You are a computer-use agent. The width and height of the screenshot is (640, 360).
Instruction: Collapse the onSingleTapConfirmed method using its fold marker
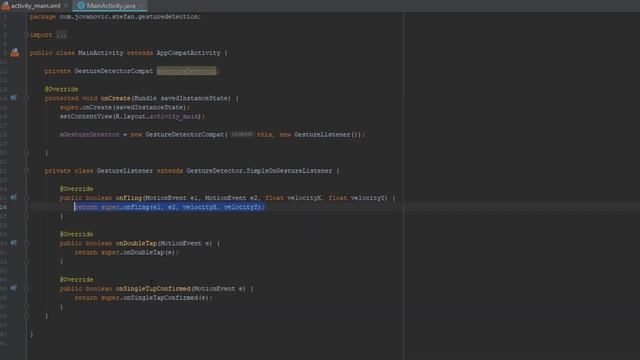point(26,289)
